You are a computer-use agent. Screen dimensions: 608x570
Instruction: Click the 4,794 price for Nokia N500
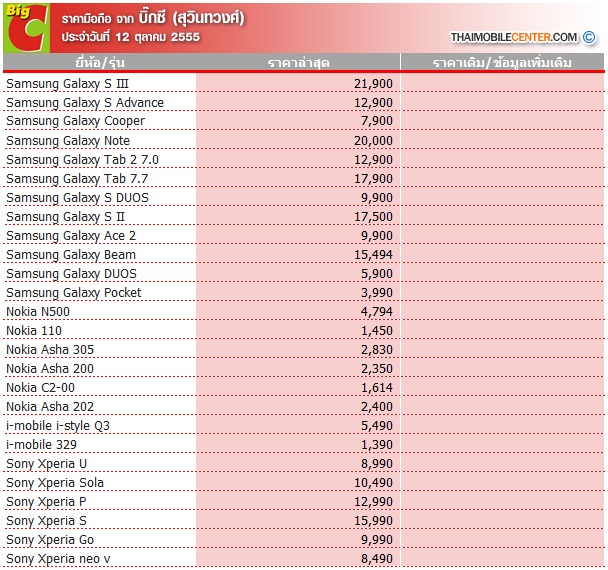[x=377, y=312]
